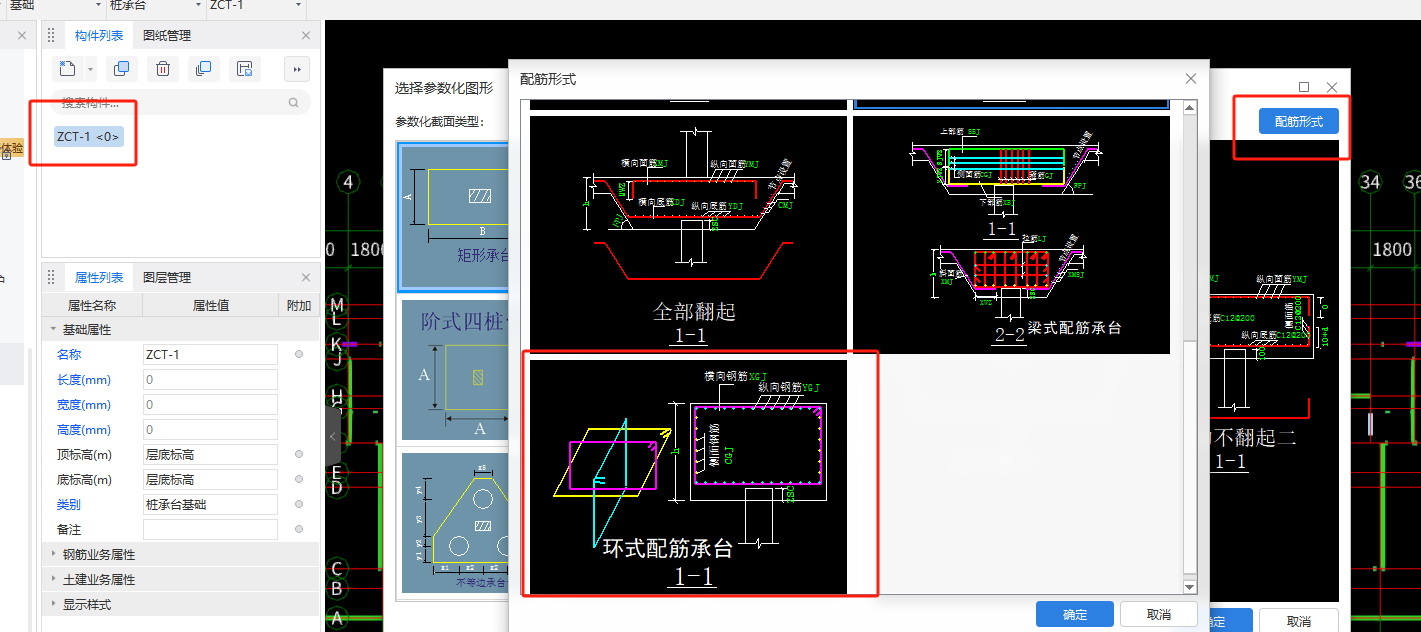Click the 配筋形式 button
This screenshot has height=632, width=1421.
click(x=1298, y=121)
